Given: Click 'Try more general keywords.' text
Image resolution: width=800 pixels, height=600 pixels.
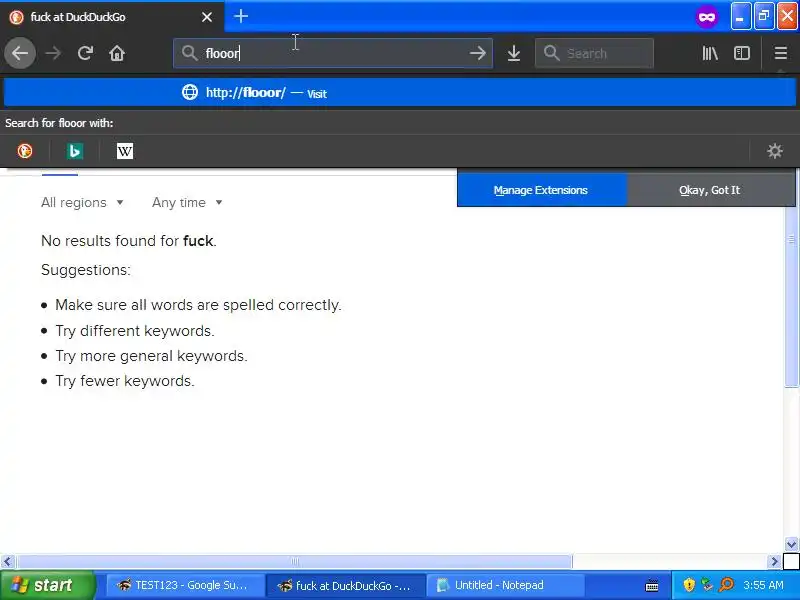Looking at the screenshot, I should click(152, 356).
